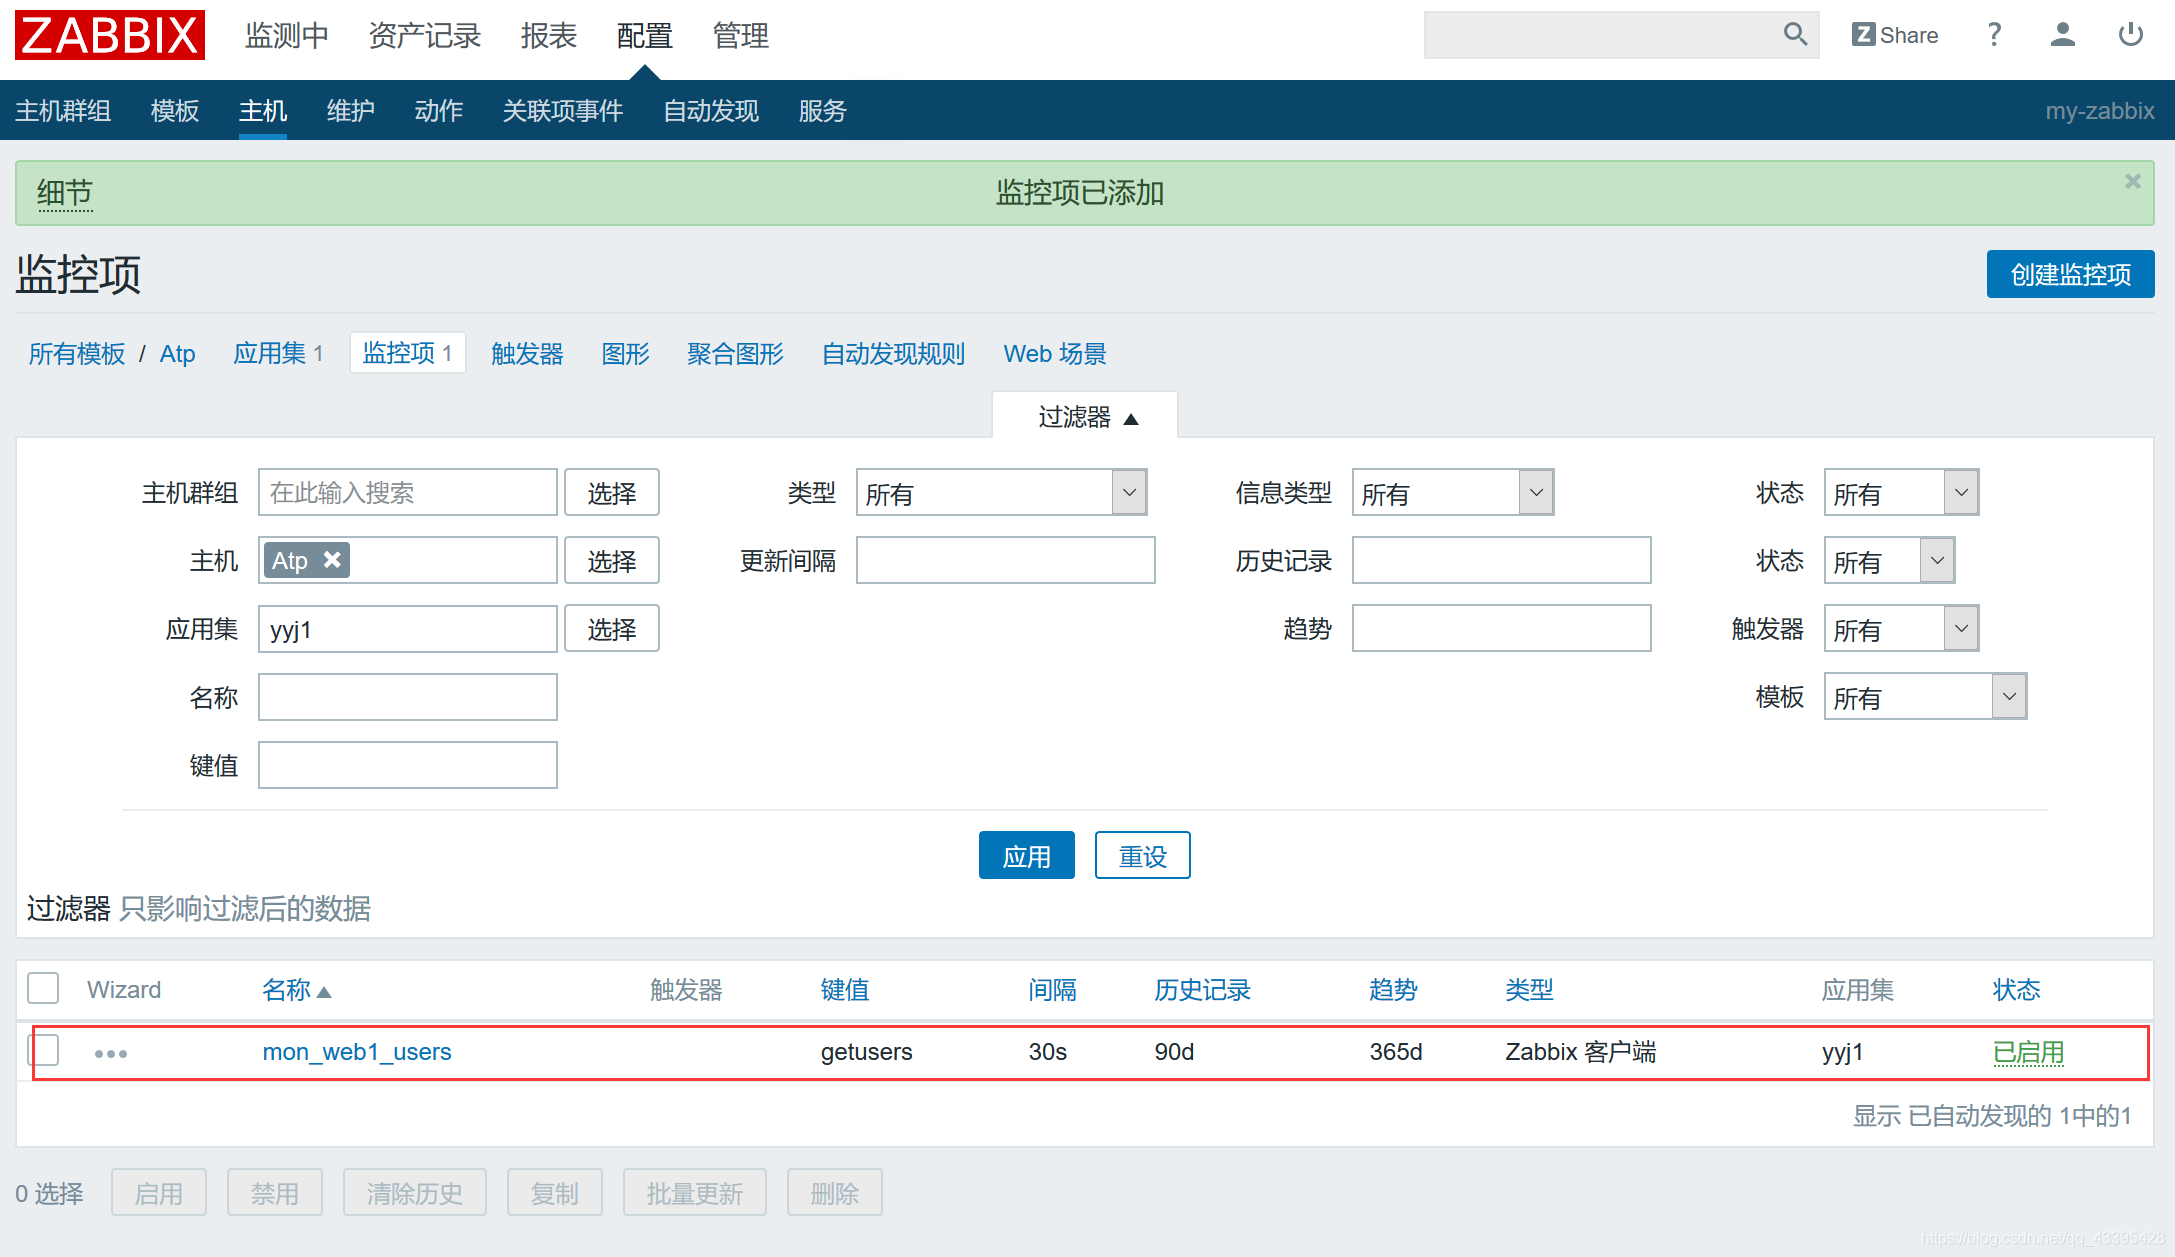Screen dimensions: 2175x1257
Task: Focus the 主机群组 search field
Action: click(407, 493)
